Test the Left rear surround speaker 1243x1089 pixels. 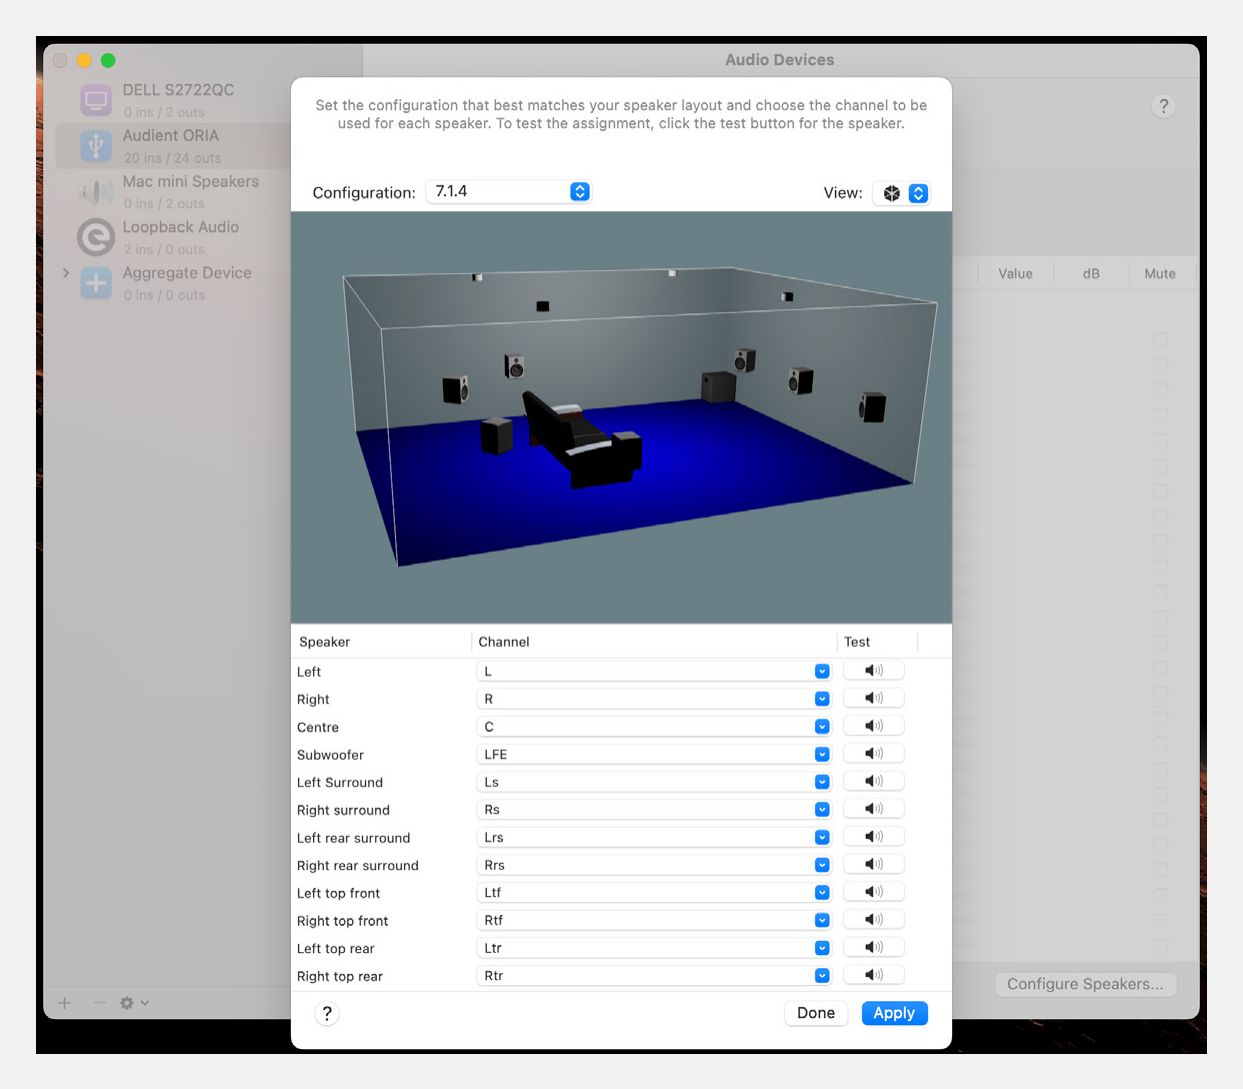[873, 837]
